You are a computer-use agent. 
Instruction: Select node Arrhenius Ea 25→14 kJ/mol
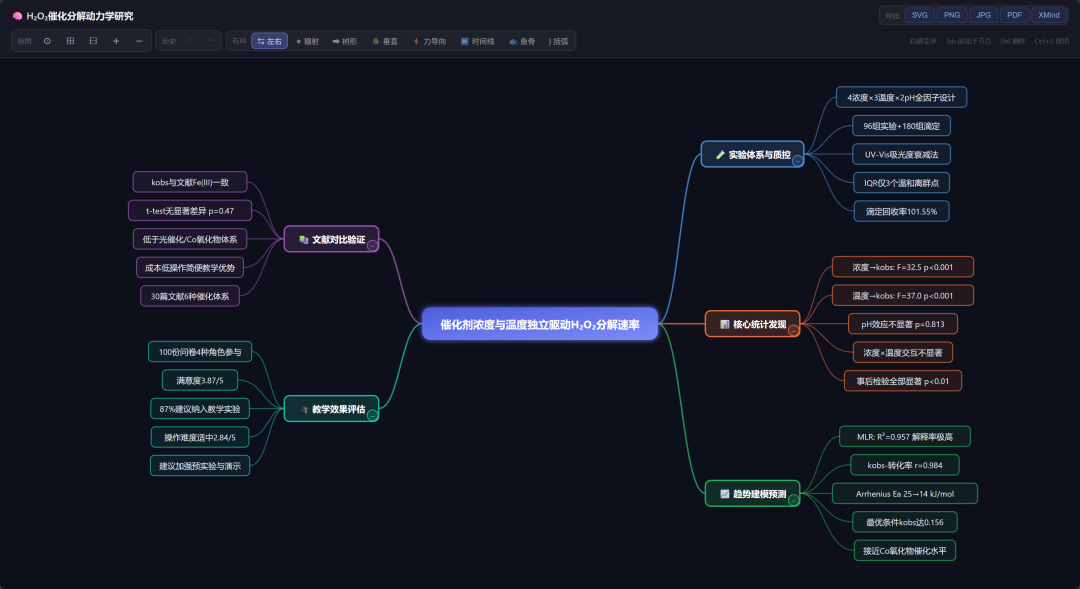904,493
